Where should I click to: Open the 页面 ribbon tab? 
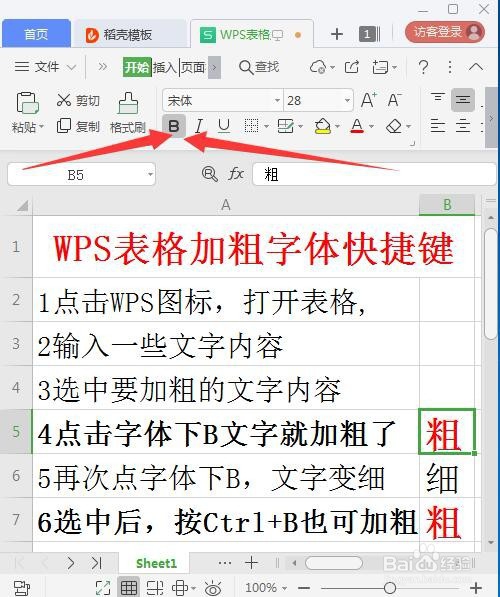tap(193, 67)
